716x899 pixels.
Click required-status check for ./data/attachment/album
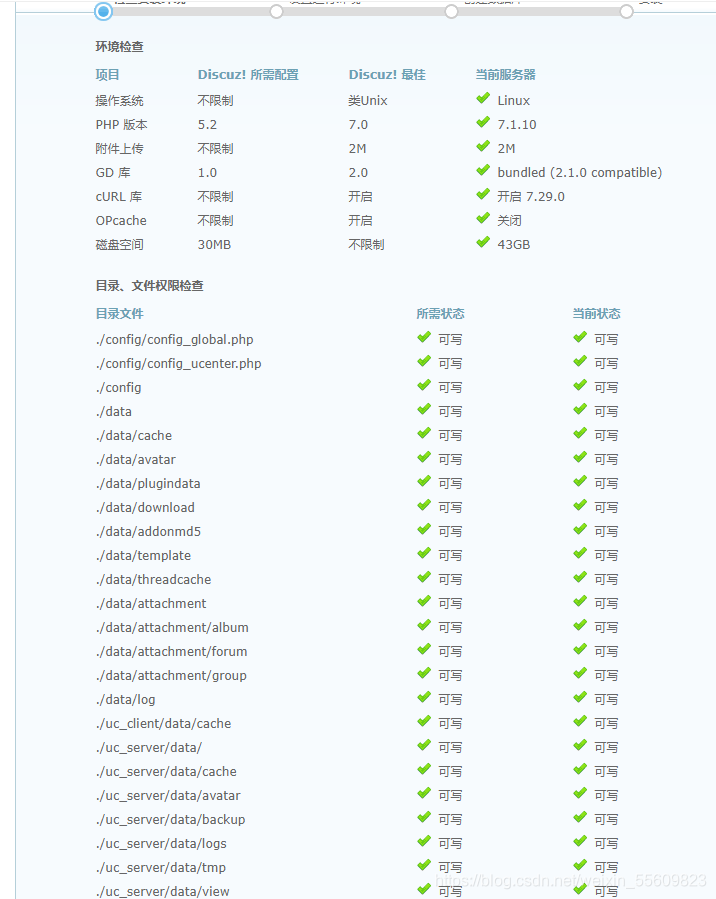tap(424, 626)
